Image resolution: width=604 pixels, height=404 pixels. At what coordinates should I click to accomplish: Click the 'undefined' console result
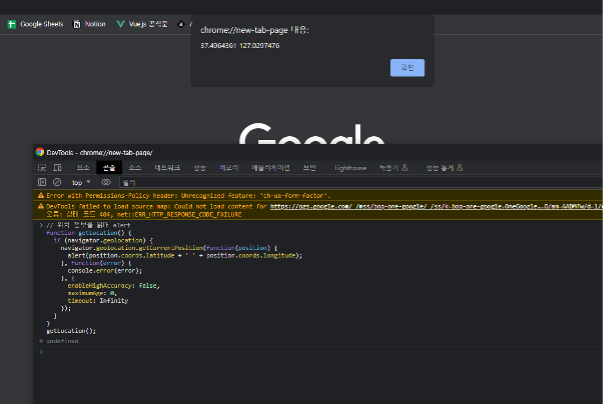[62, 341]
